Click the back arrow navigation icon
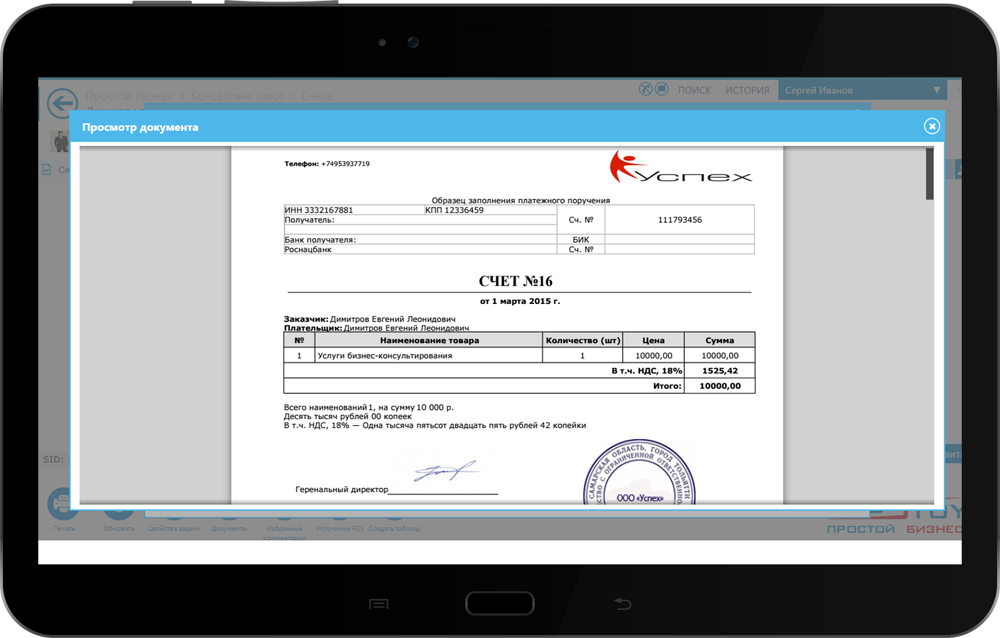The width and height of the screenshot is (1000, 638). 61,104
